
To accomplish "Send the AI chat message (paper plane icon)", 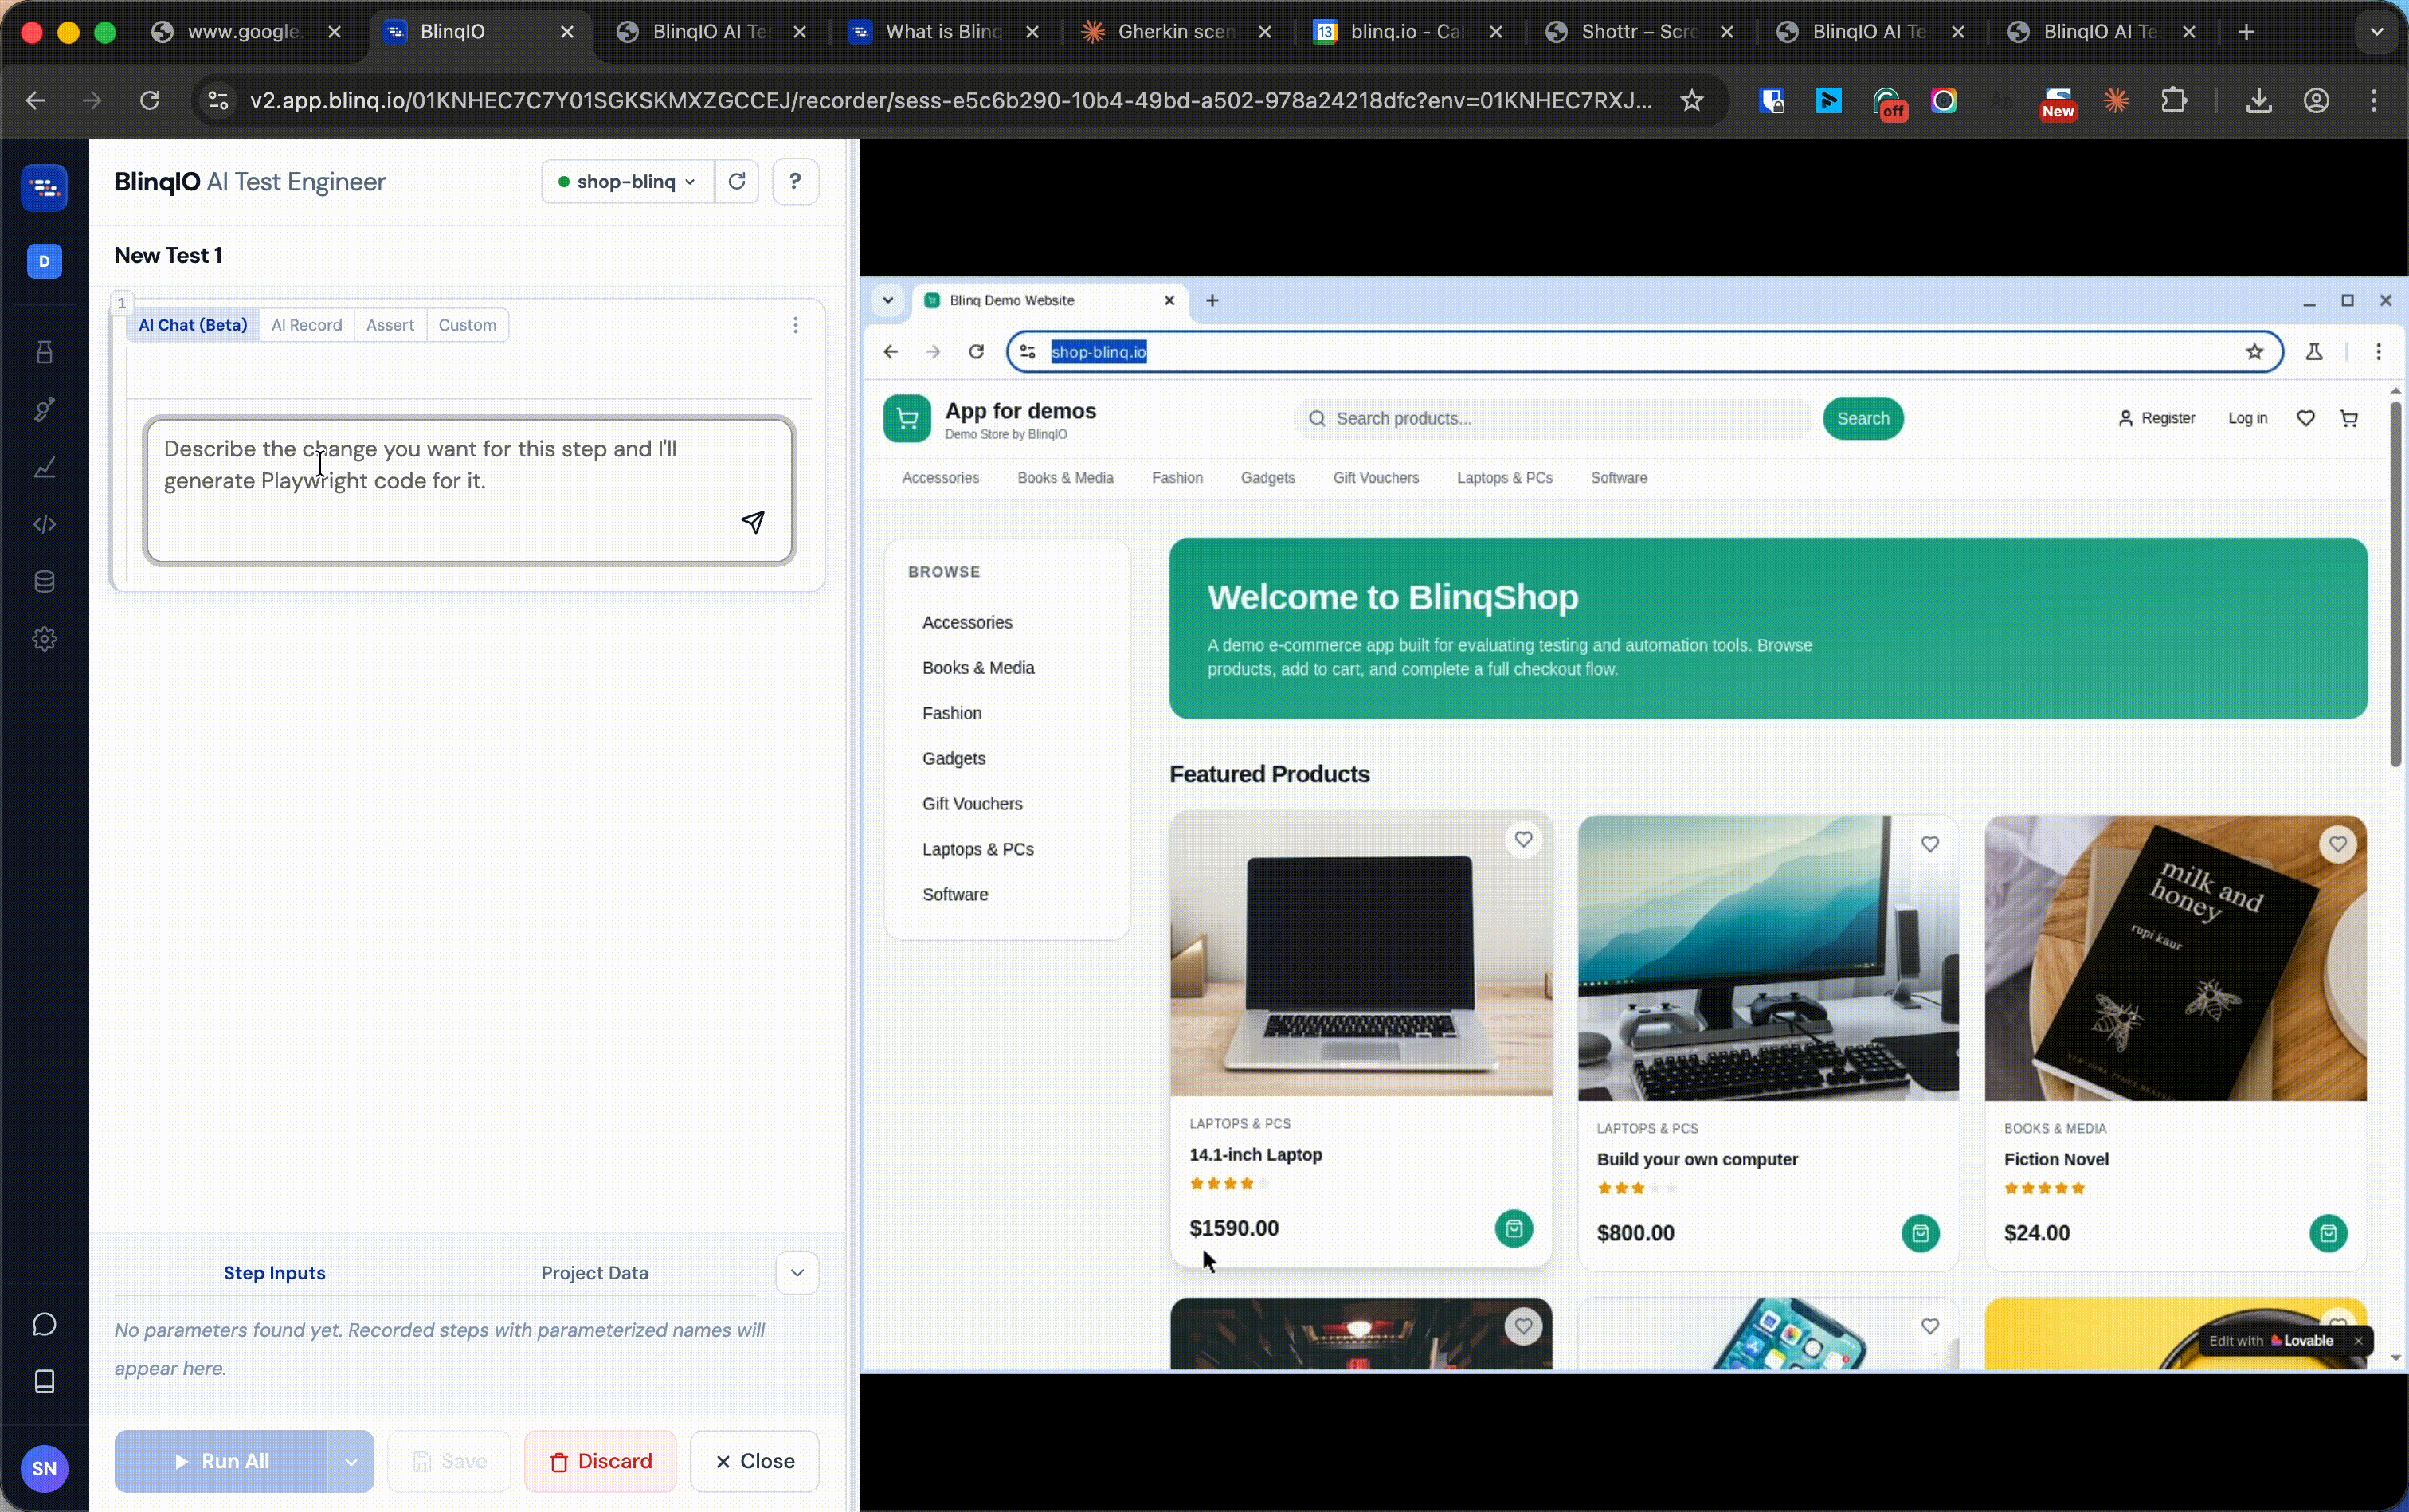I will pos(753,522).
